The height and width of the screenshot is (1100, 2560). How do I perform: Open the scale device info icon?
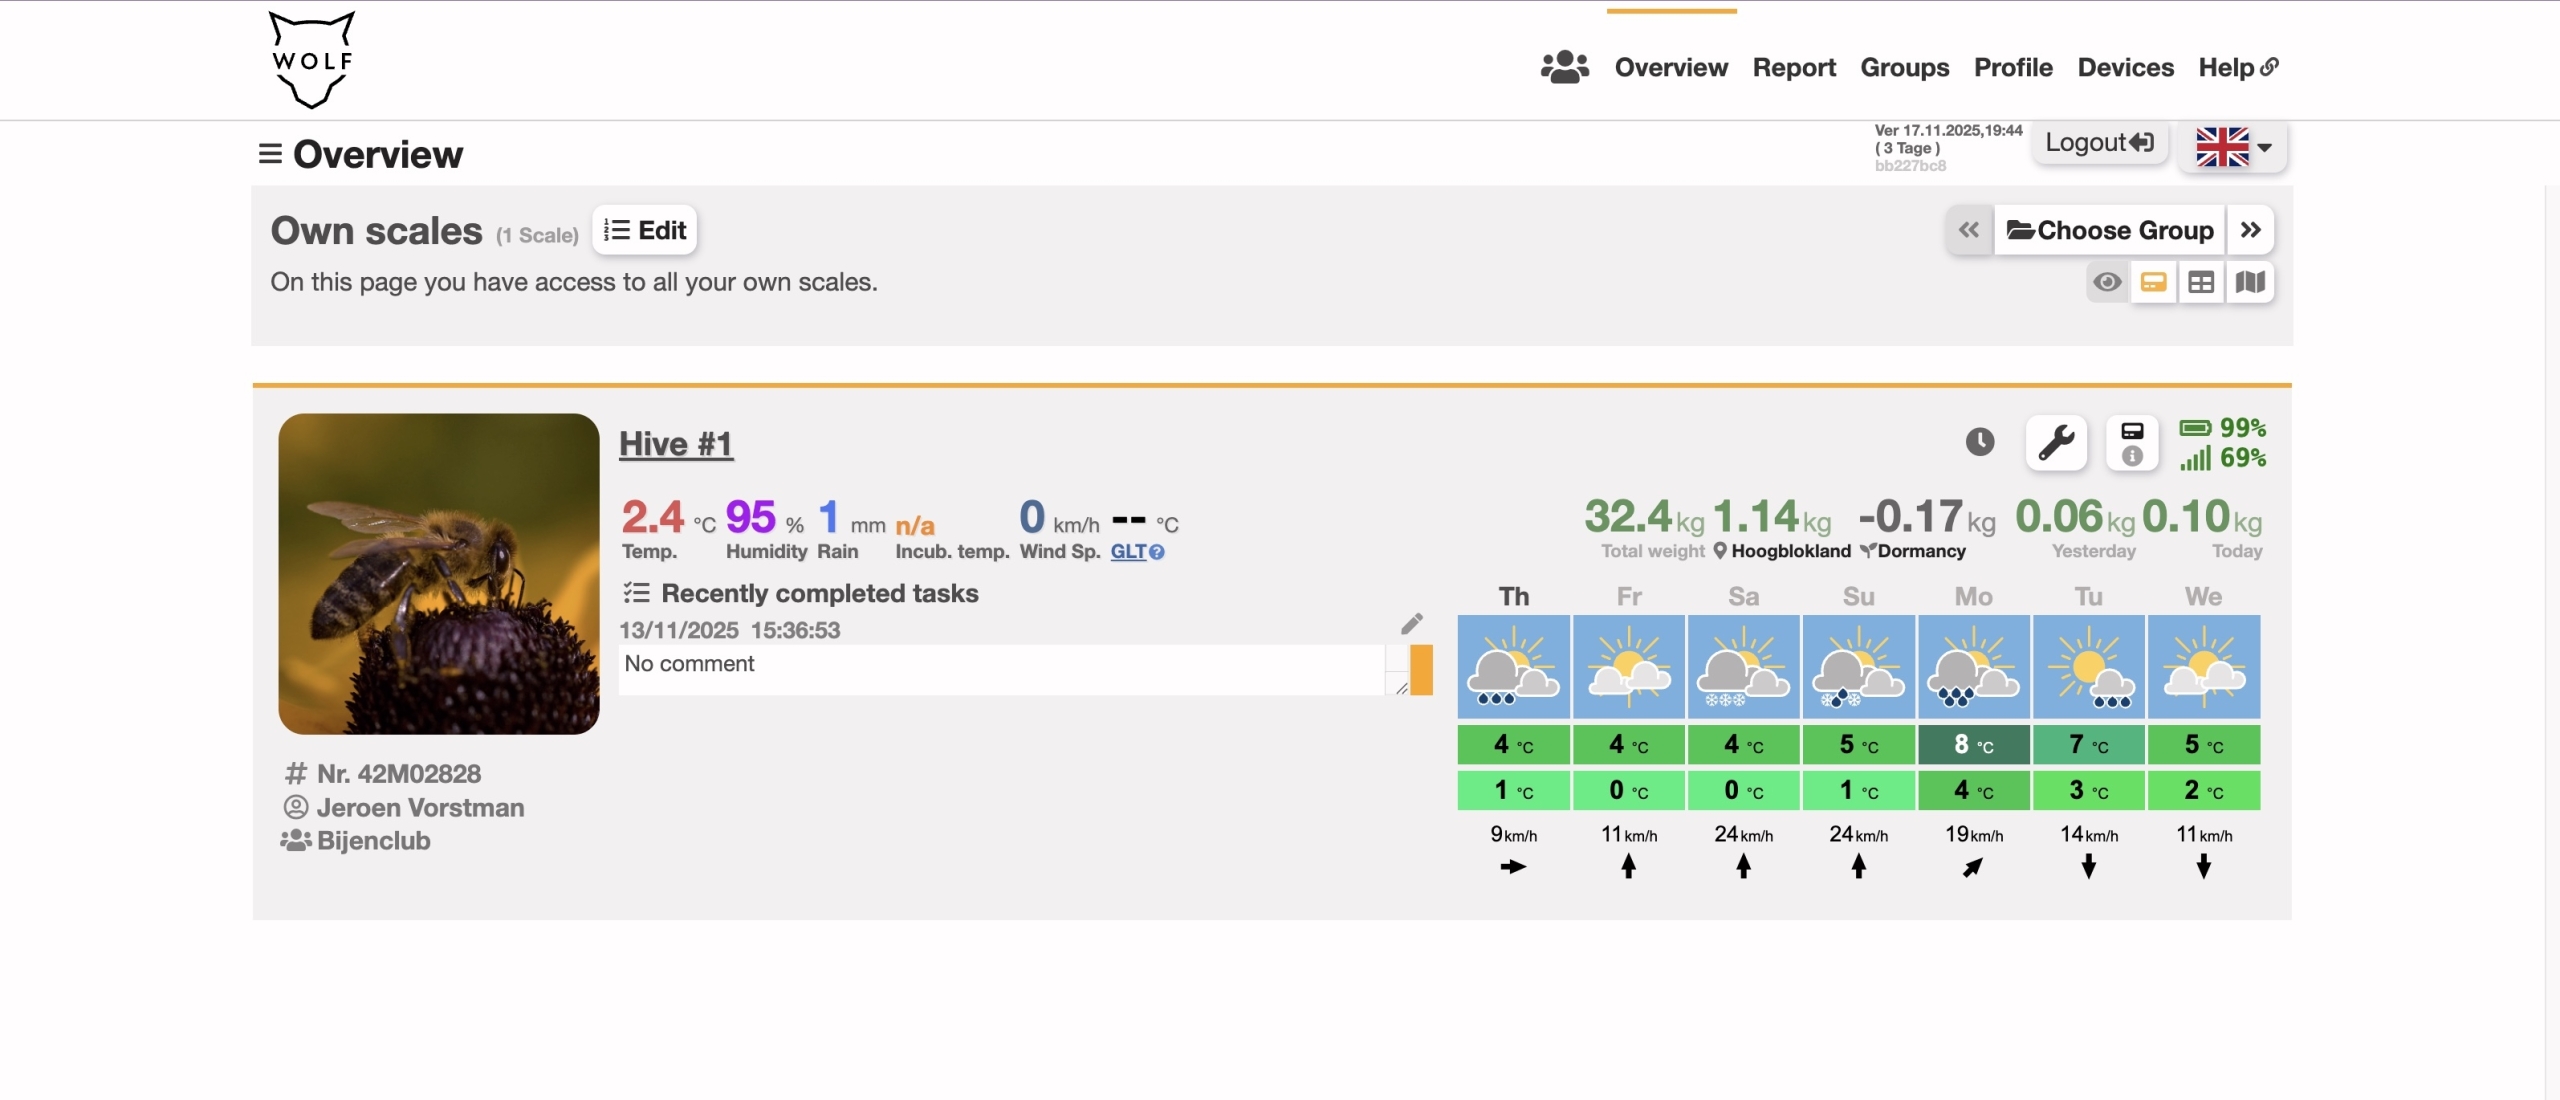click(2134, 442)
